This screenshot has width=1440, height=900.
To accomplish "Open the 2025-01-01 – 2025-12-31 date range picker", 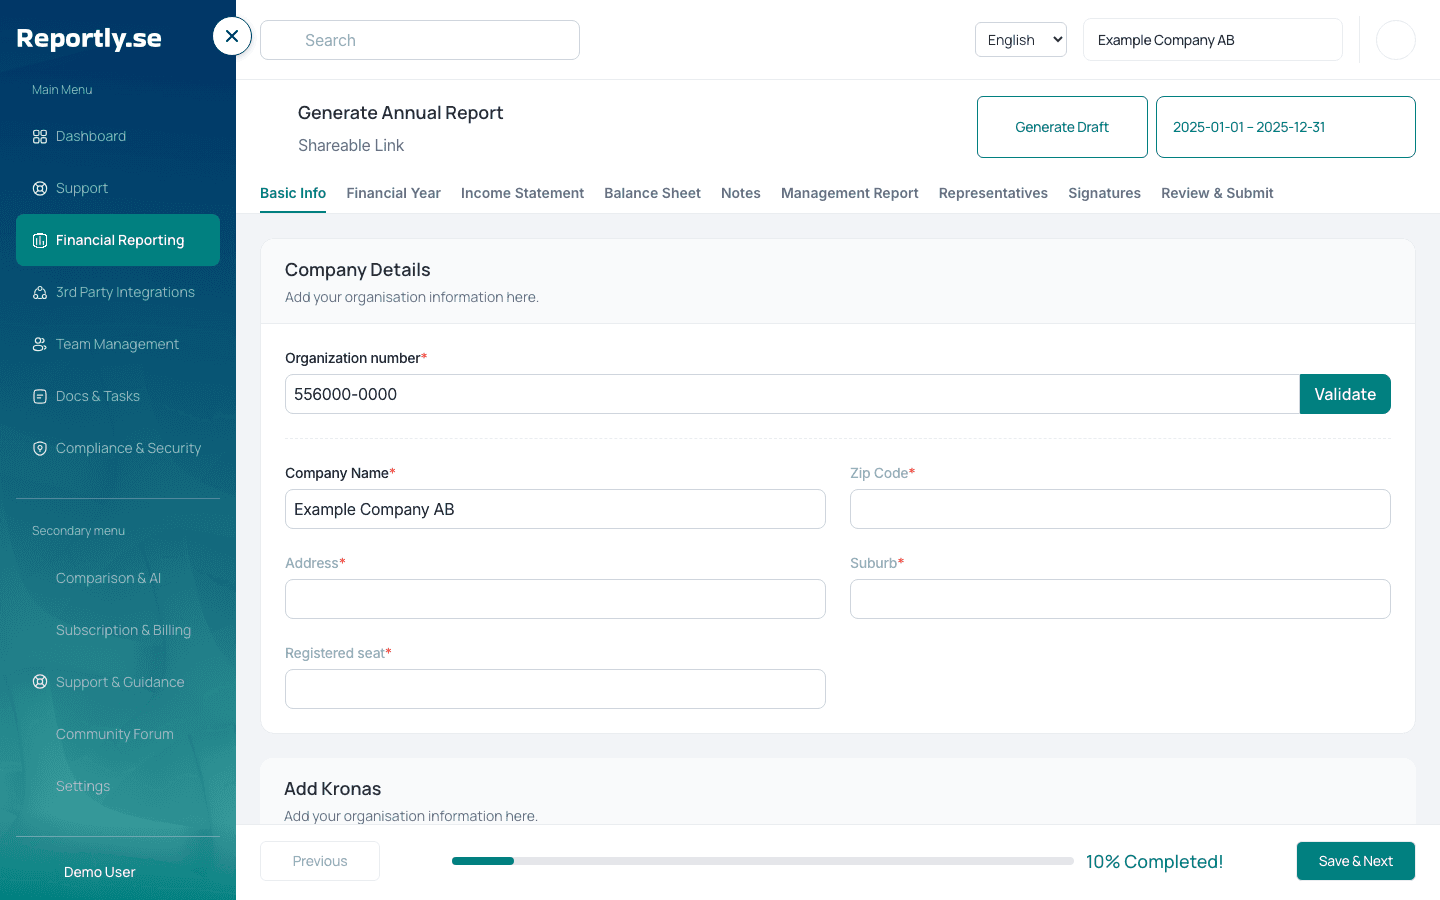I will click(1285, 127).
